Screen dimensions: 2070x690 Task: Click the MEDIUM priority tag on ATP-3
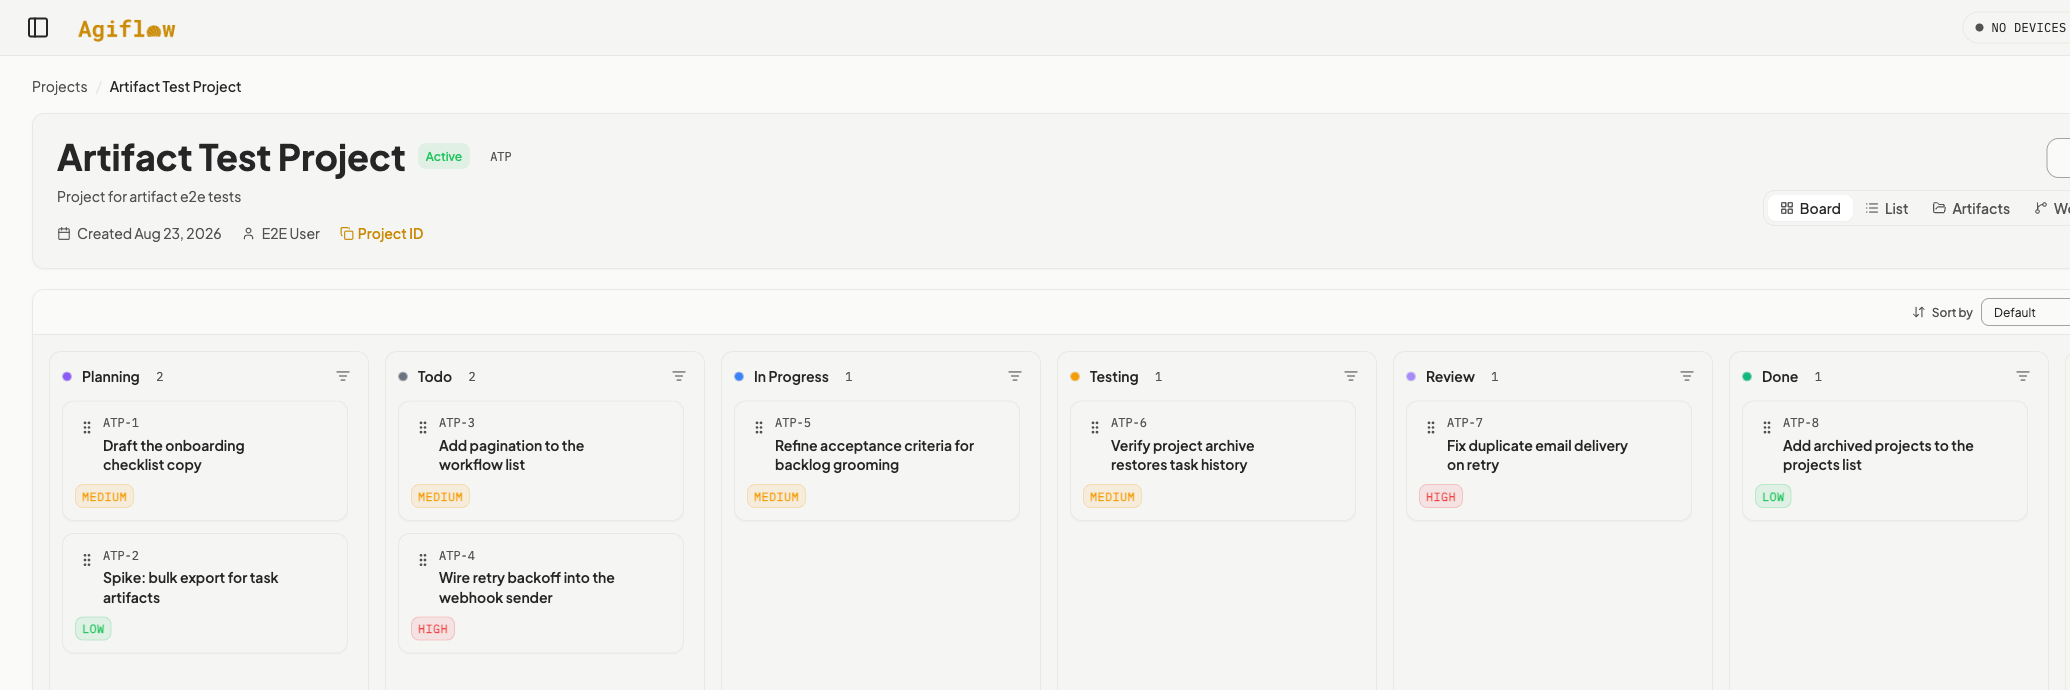(440, 497)
